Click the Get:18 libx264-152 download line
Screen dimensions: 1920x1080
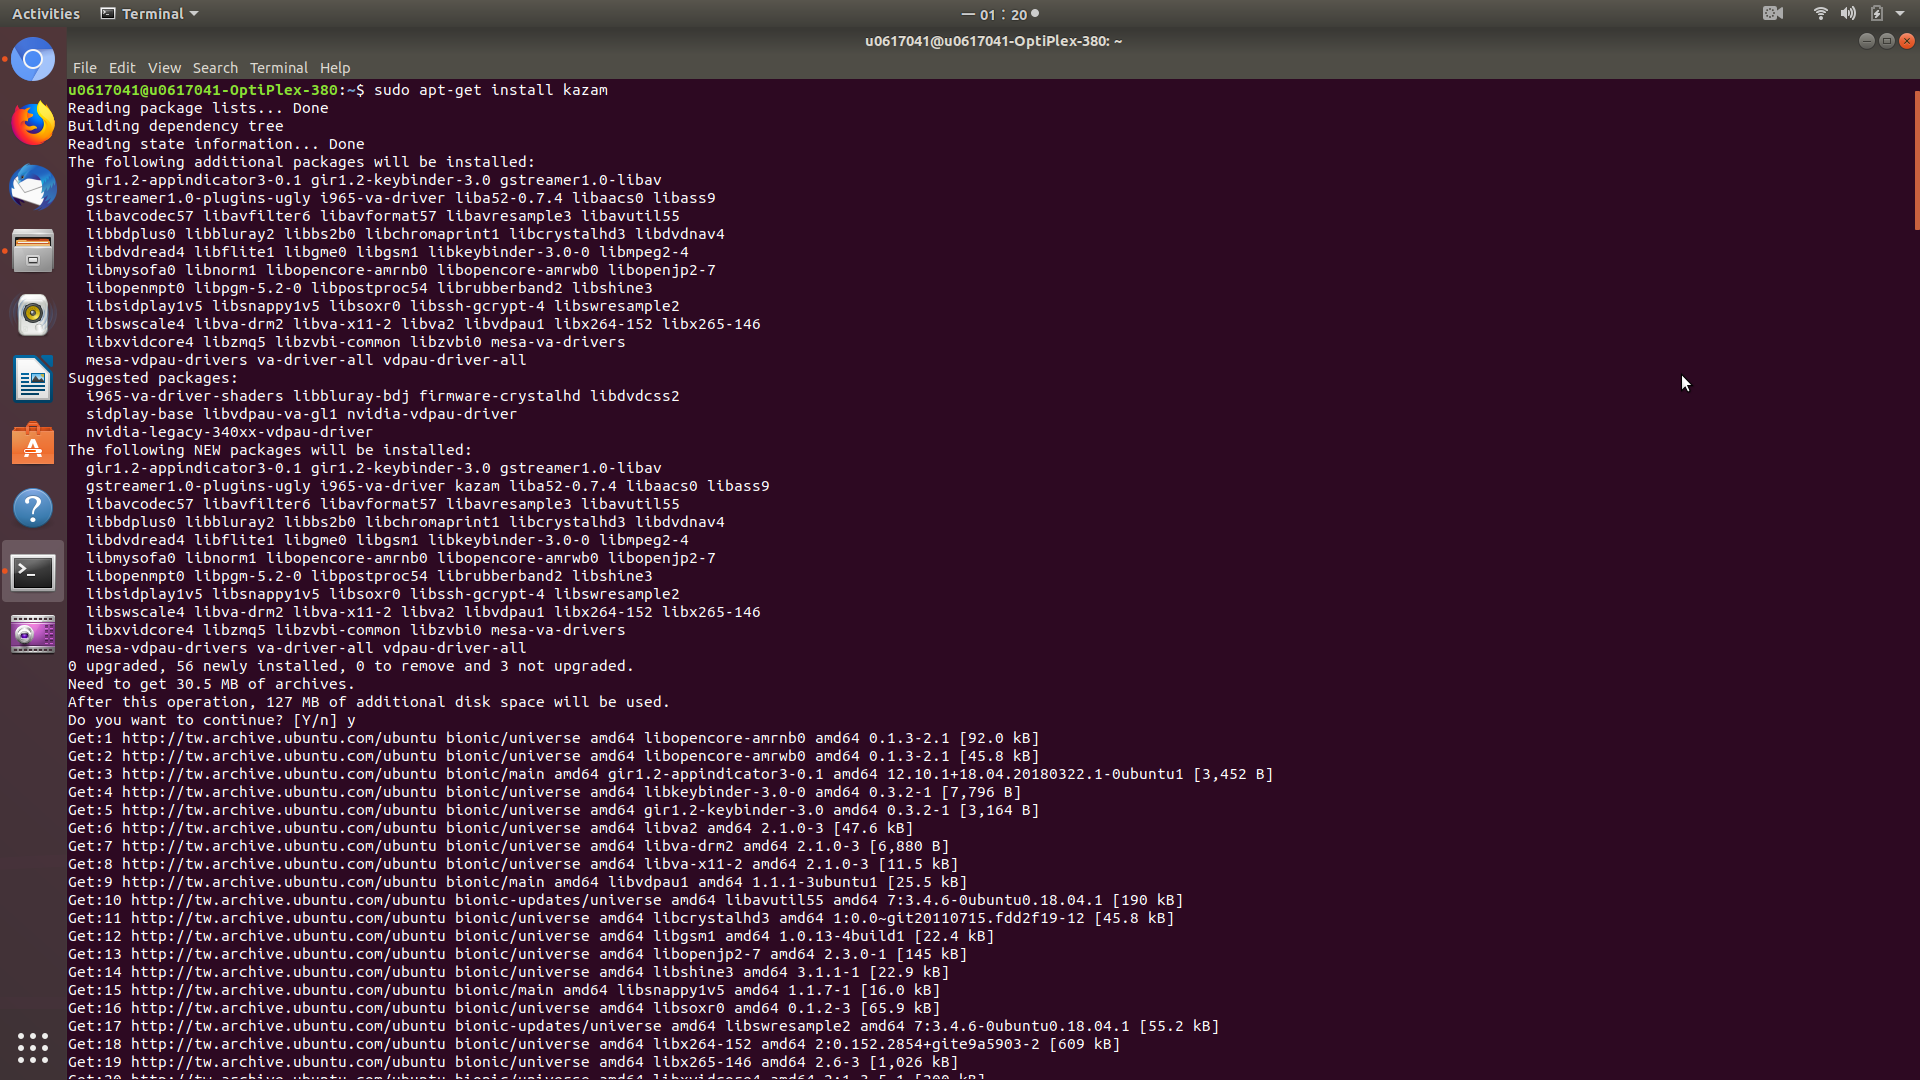pos(594,1044)
